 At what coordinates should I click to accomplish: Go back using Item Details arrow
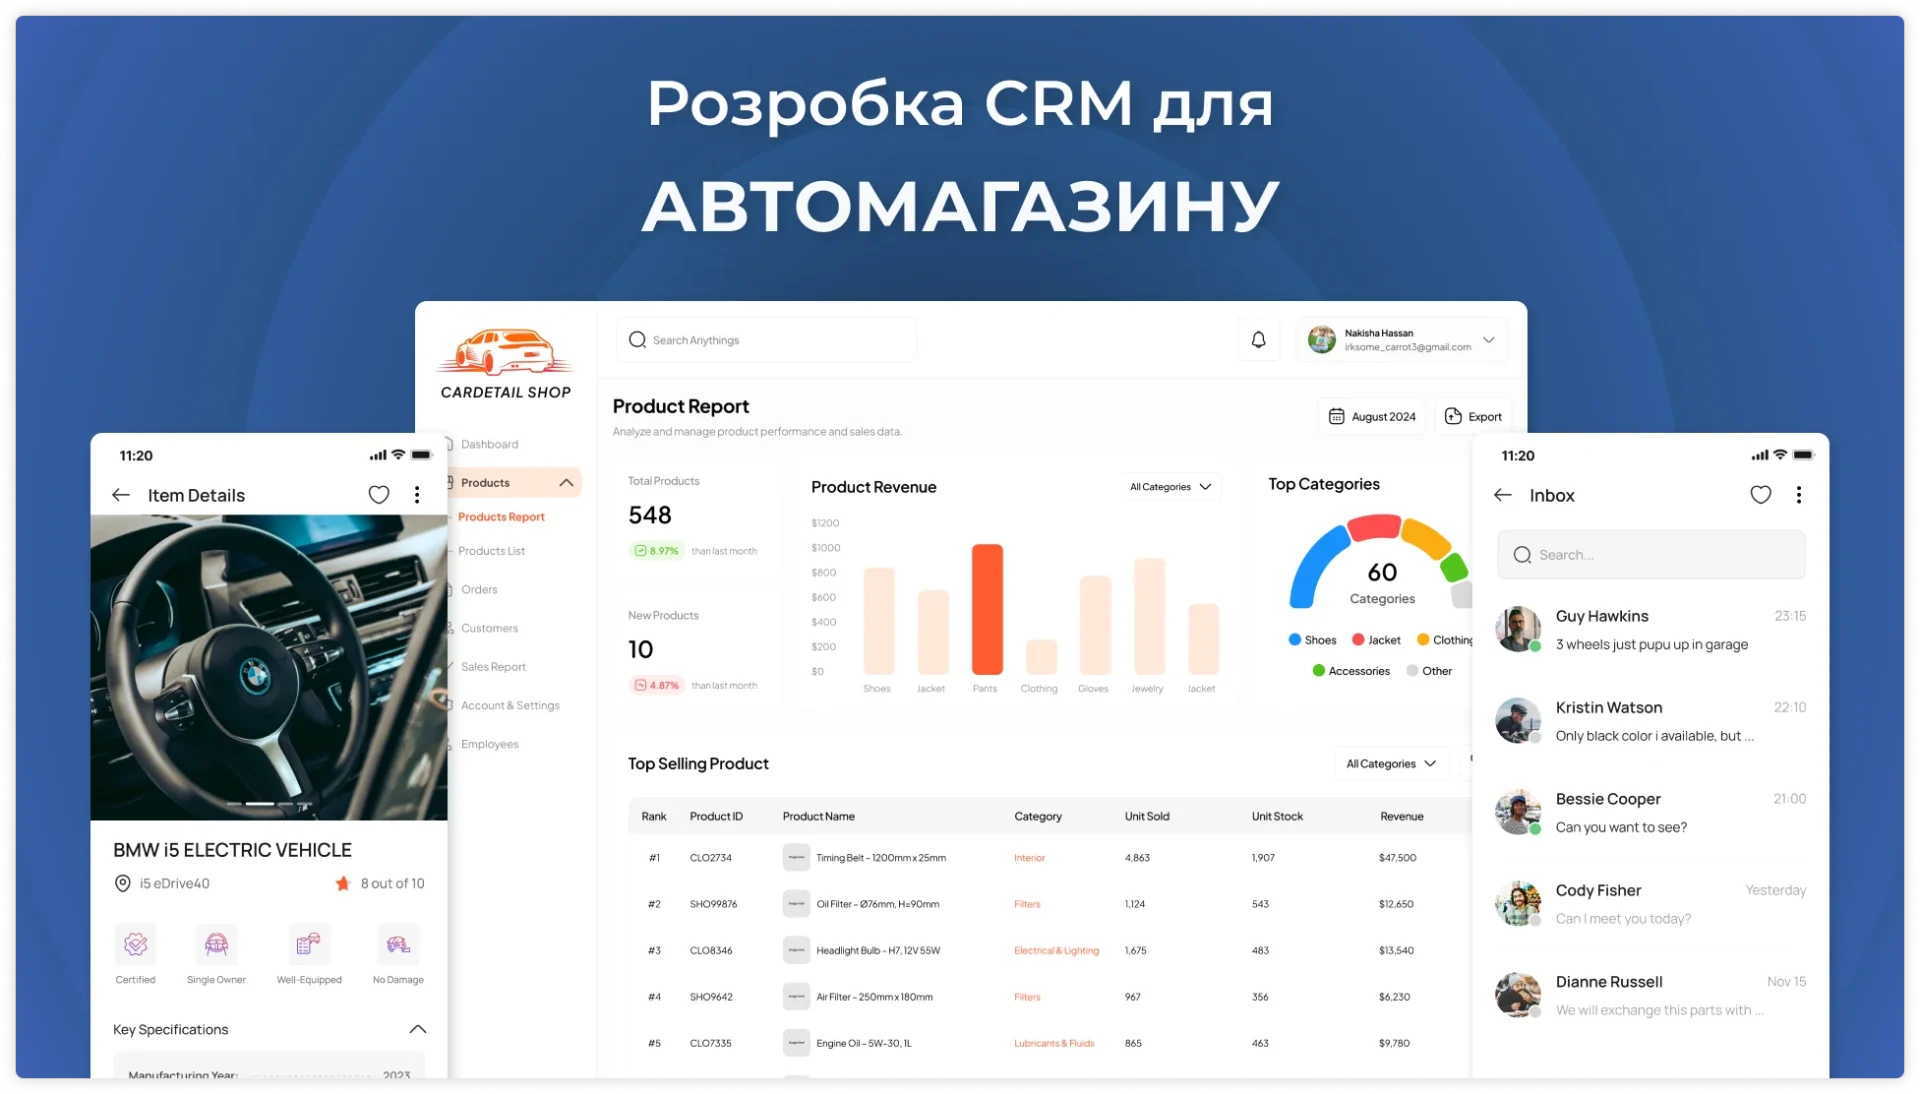[x=121, y=495]
